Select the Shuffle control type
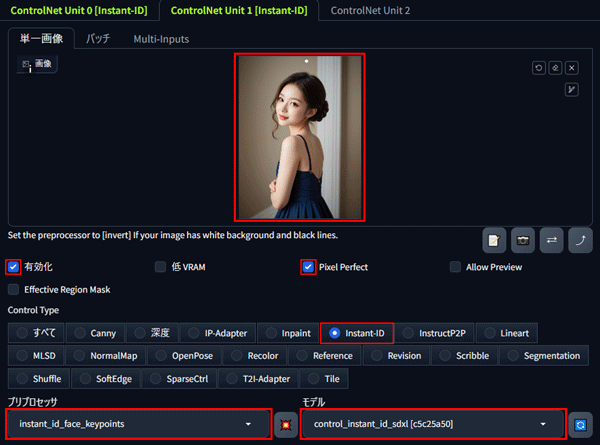Screen dimensions: 600x445 (39, 378)
